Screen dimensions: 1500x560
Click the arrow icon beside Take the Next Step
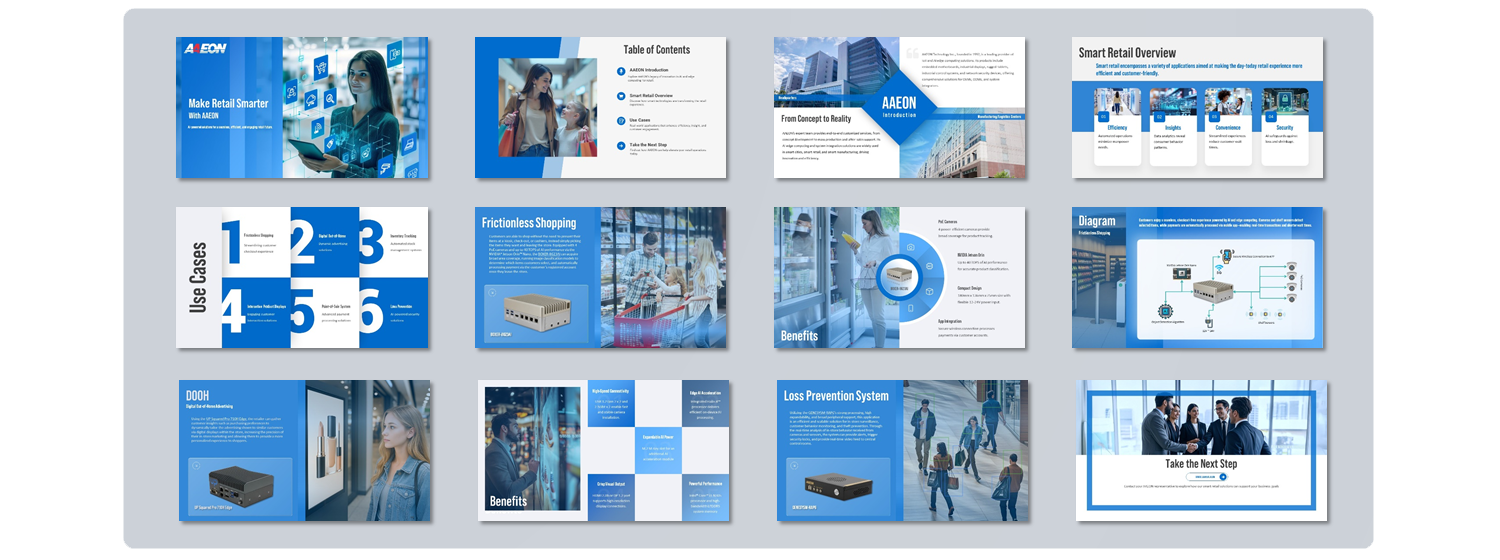[621, 146]
